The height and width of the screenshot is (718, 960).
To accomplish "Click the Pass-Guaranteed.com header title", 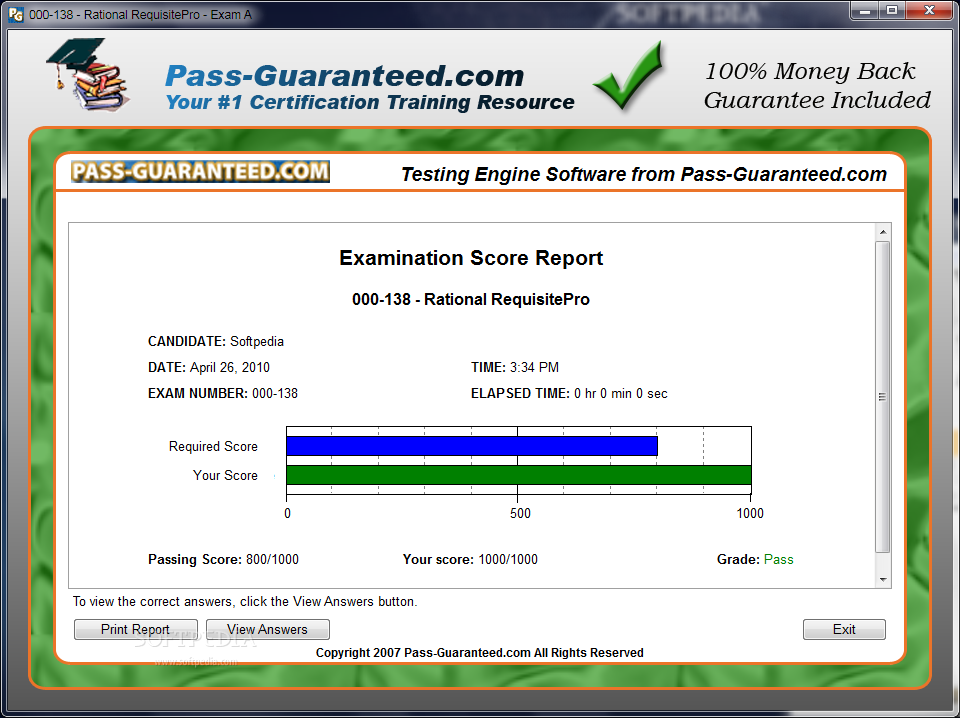I will (x=345, y=76).
